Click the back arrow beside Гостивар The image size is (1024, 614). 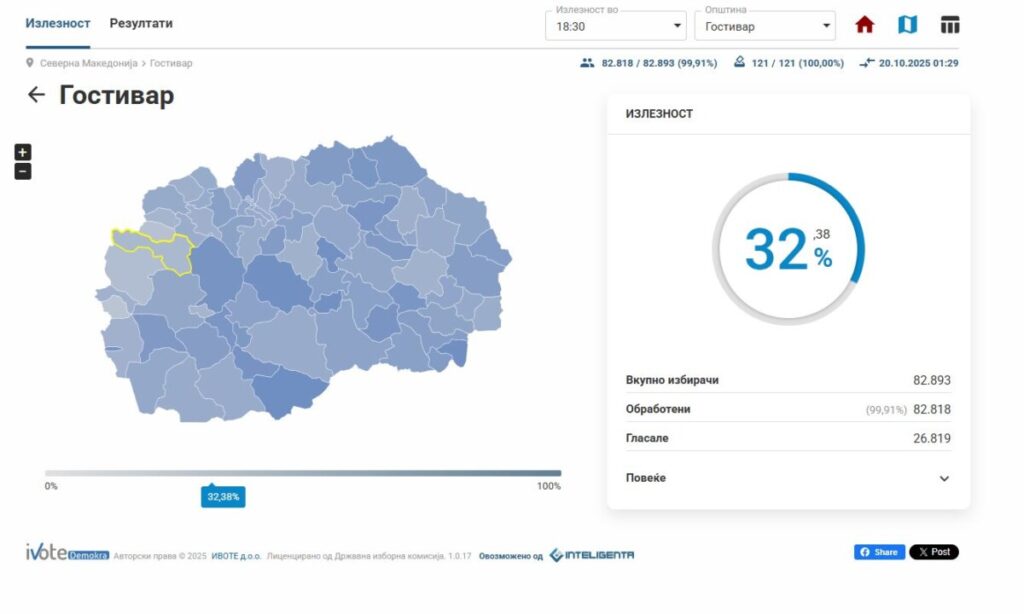(36, 95)
